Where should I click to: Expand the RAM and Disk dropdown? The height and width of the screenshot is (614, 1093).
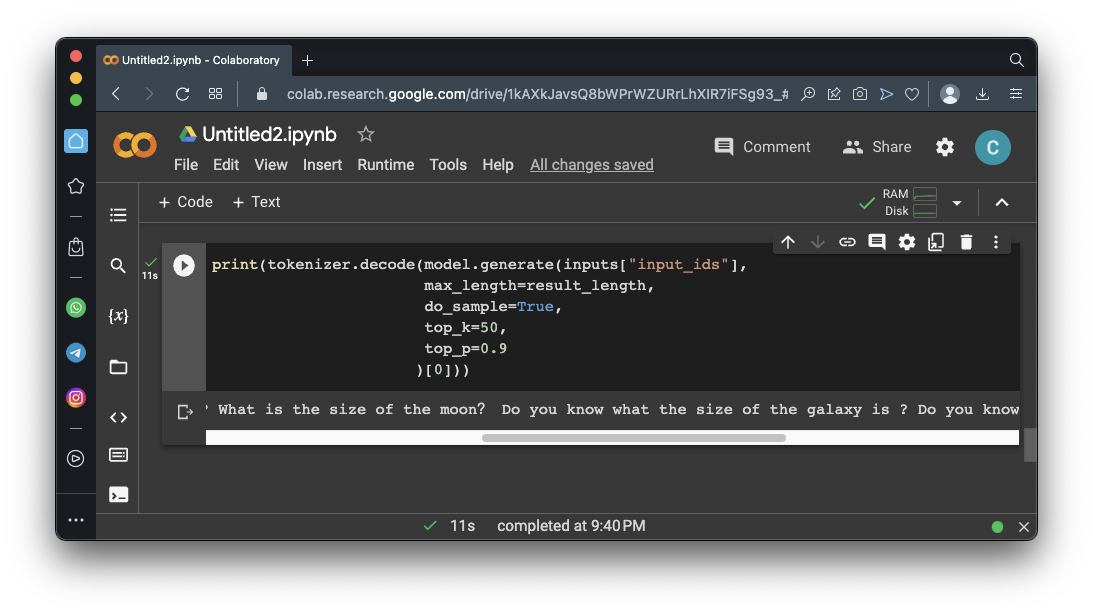point(957,203)
